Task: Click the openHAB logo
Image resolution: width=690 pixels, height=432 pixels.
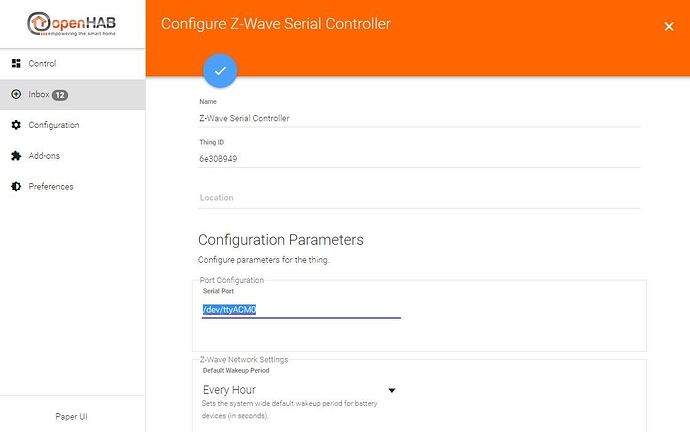Action: 72,24
